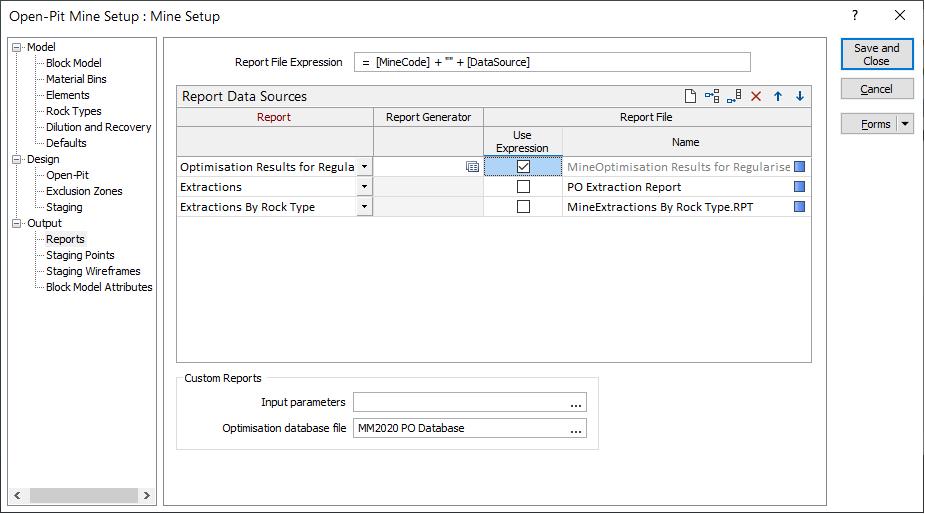Viewport: 925px width, 514px height.
Task: Move the selected row down with down arrow
Action: [x=800, y=96]
